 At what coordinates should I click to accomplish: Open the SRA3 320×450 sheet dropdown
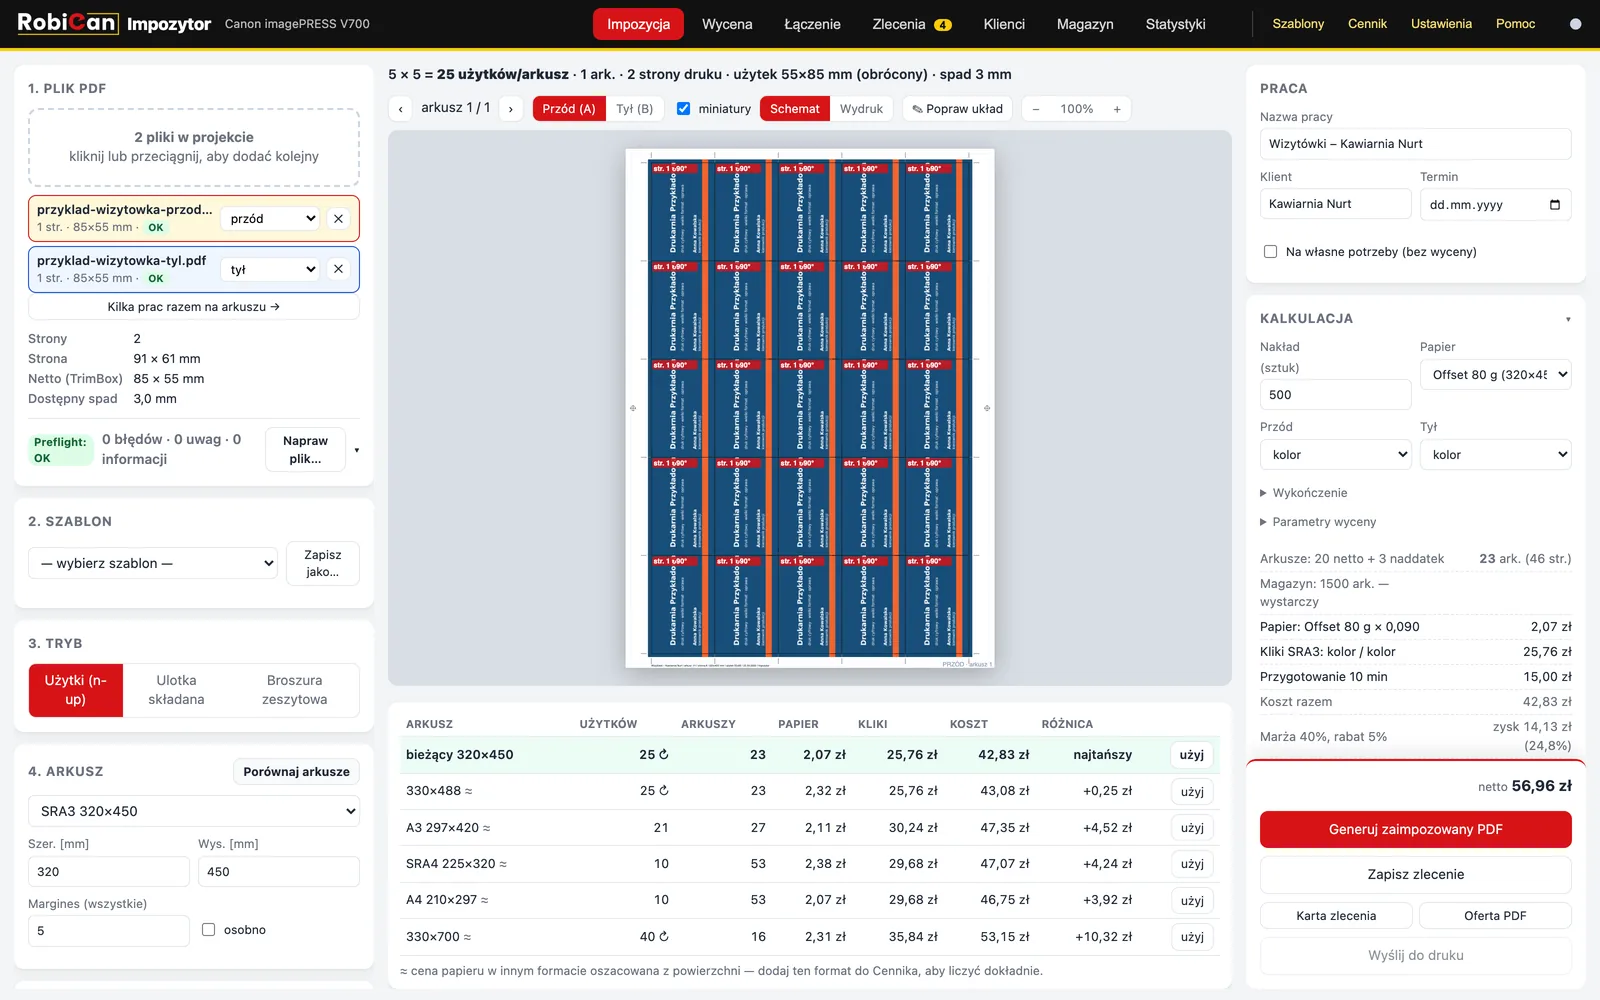coord(194,811)
